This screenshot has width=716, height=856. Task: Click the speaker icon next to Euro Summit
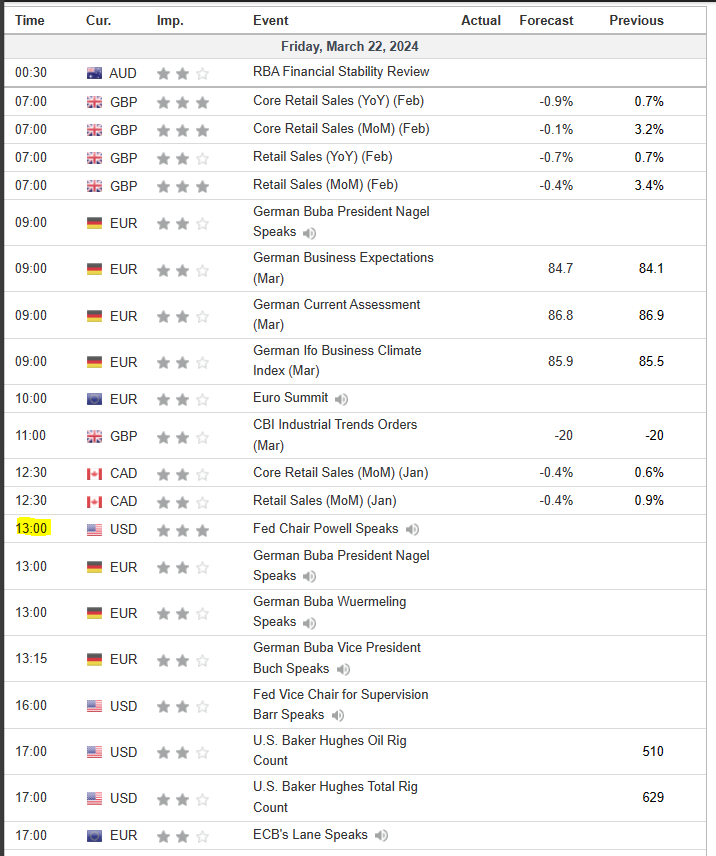pos(342,398)
